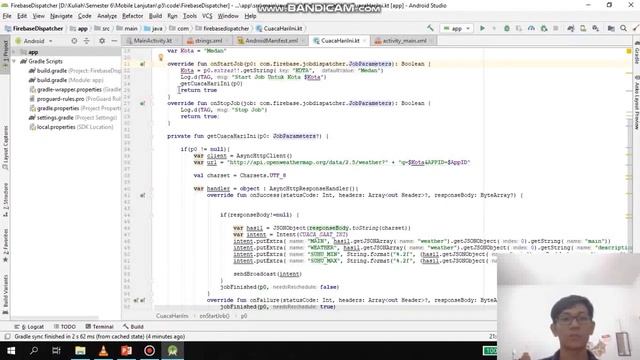Click Android Studio icon on taskbar

click(x=172, y=350)
